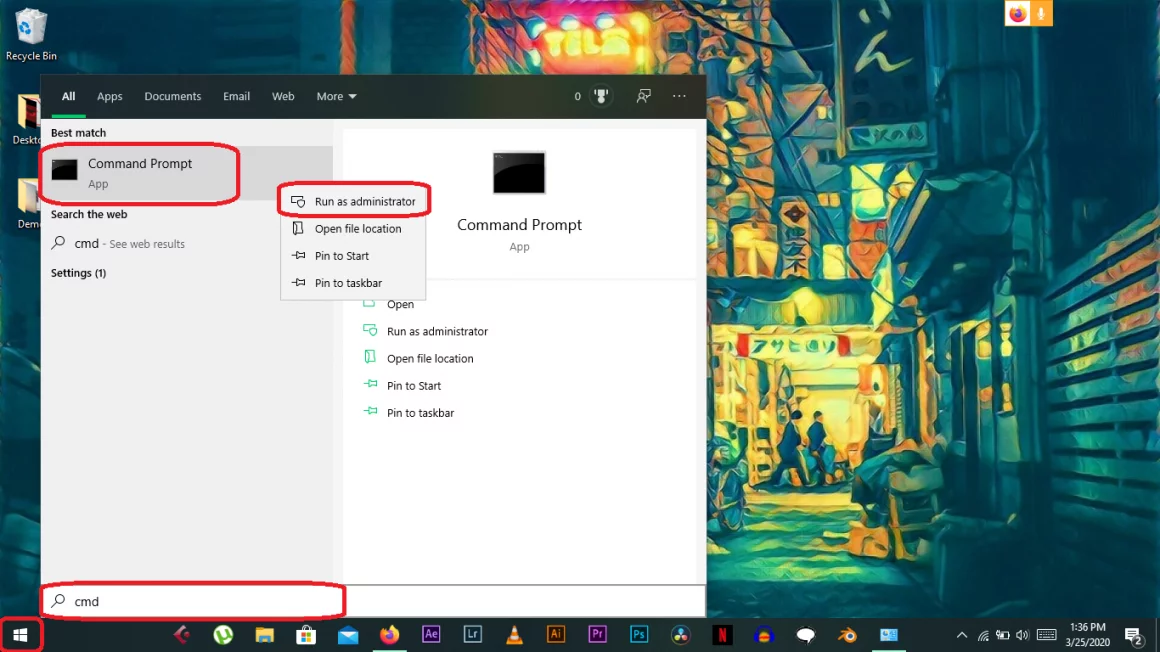Open Microsoft Store taskbar icon

point(306,635)
